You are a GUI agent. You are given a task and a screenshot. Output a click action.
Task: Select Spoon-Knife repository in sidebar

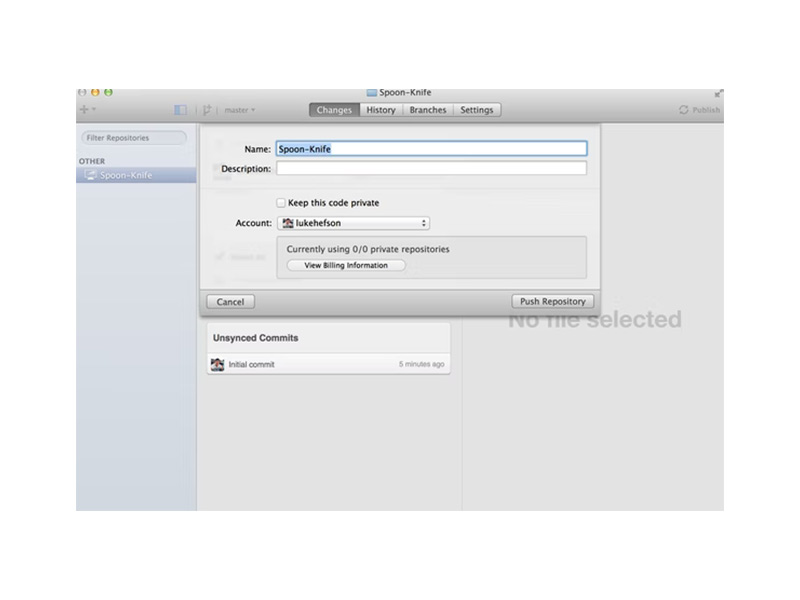coord(136,175)
